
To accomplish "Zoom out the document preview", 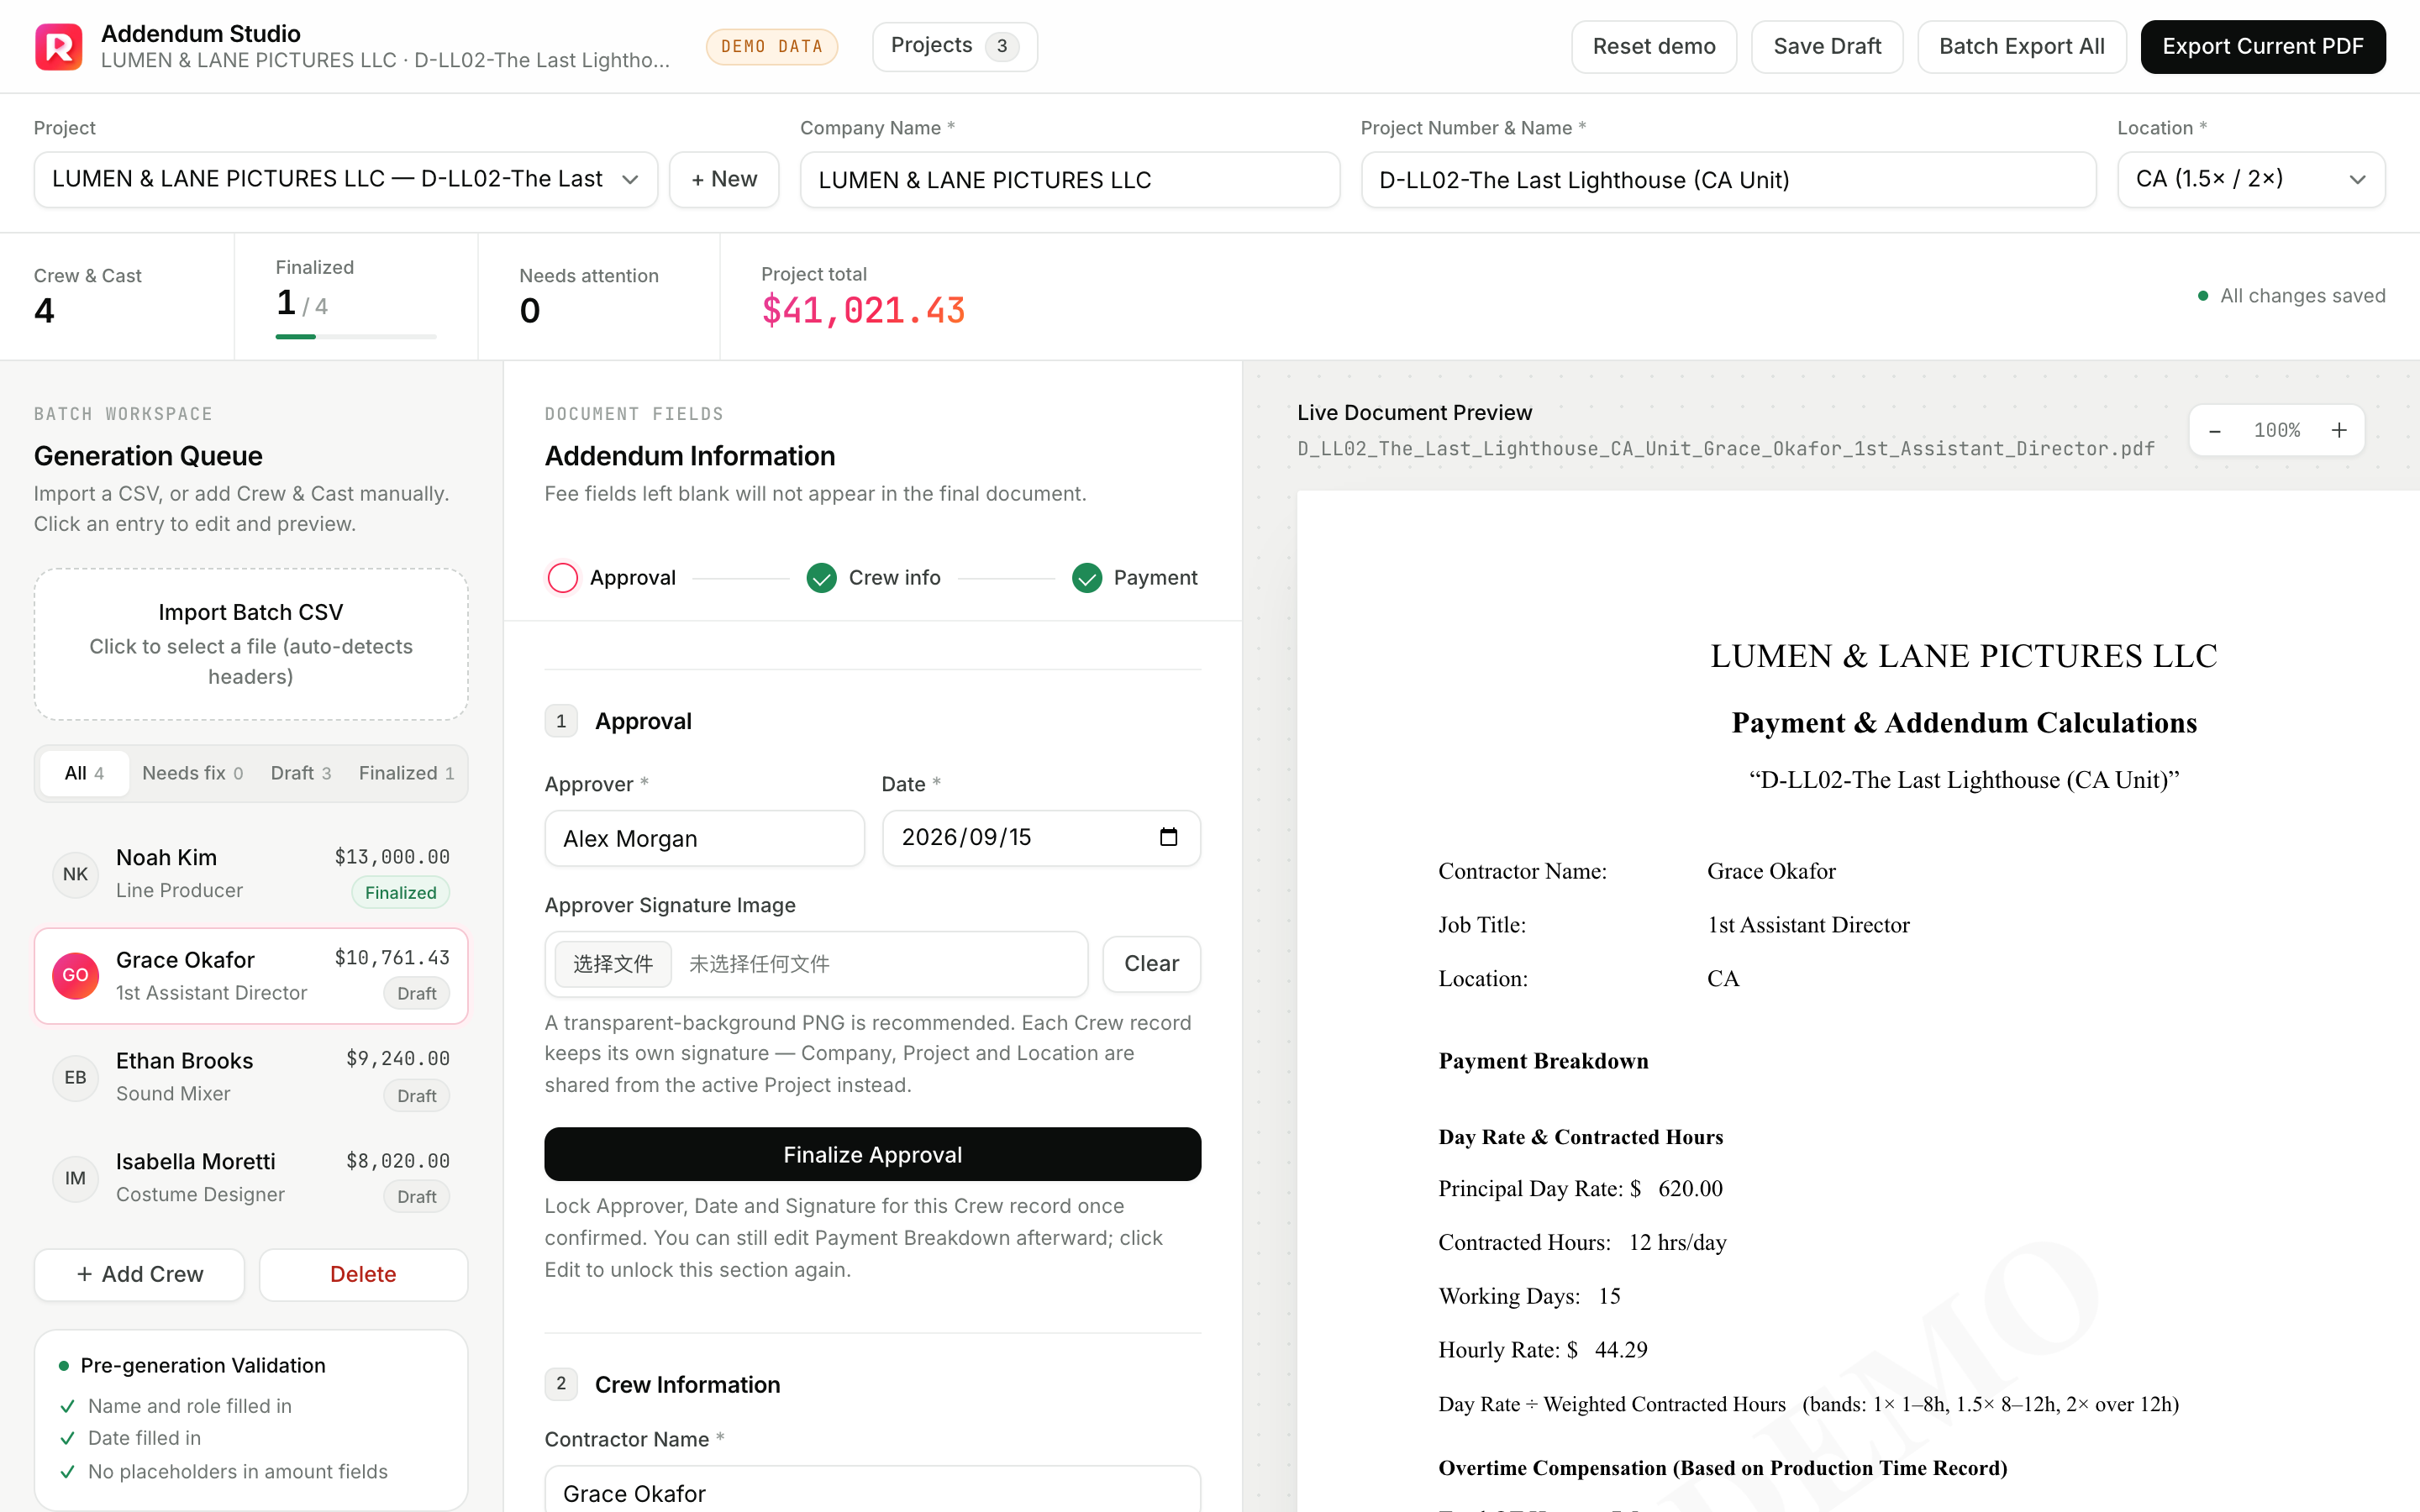I will point(2215,430).
